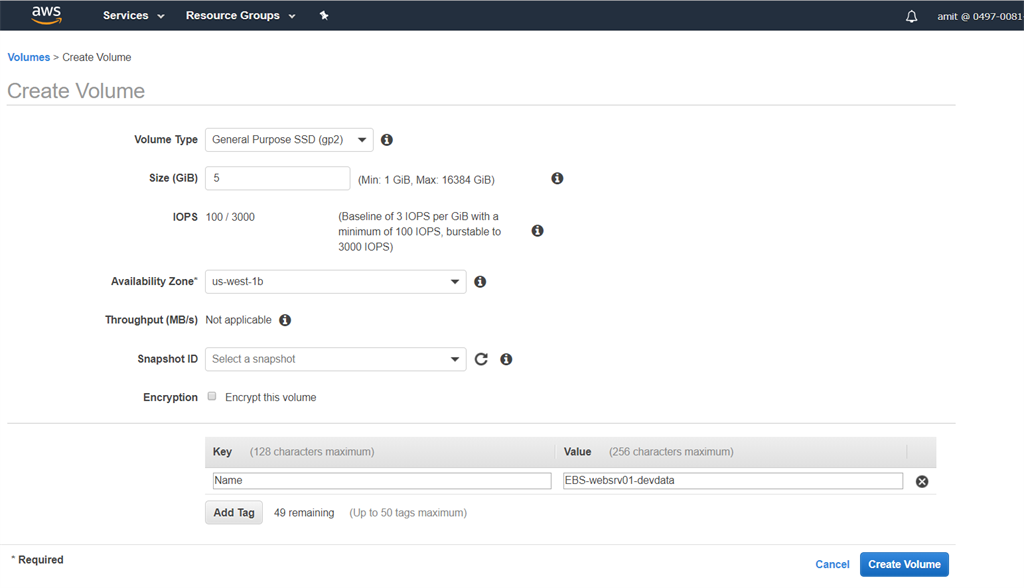Open the Snapshot ID selector
This screenshot has width=1024, height=588.
[x=335, y=359]
